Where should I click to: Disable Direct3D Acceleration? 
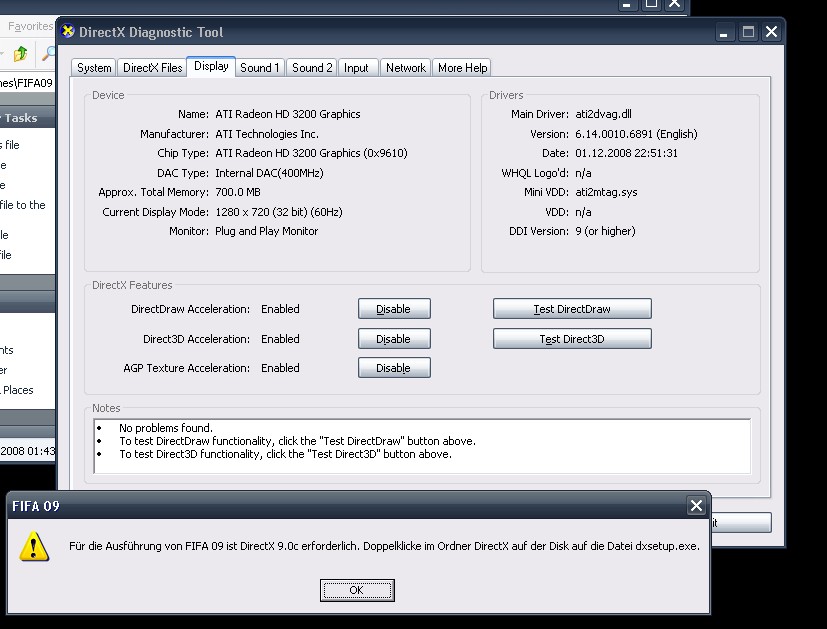pyautogui.click(x=394, y=339)
